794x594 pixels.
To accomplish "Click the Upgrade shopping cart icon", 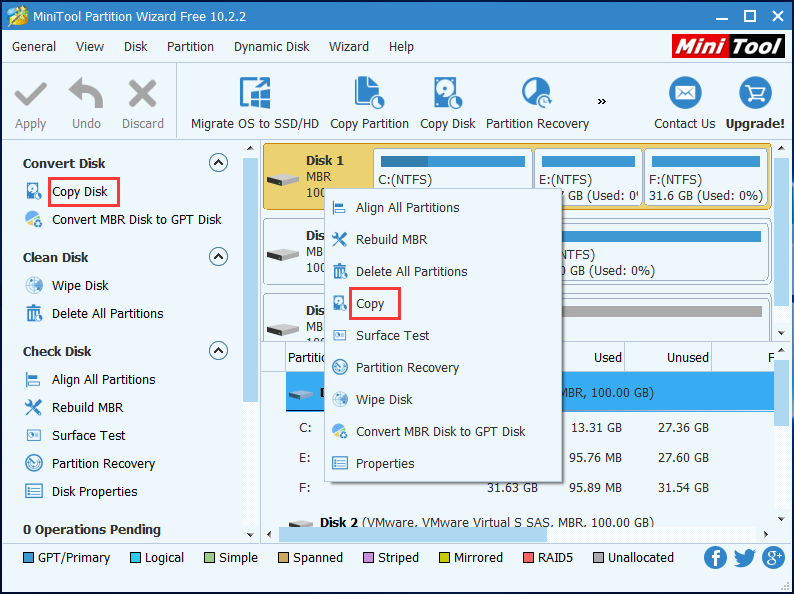I will coord(755,93).
